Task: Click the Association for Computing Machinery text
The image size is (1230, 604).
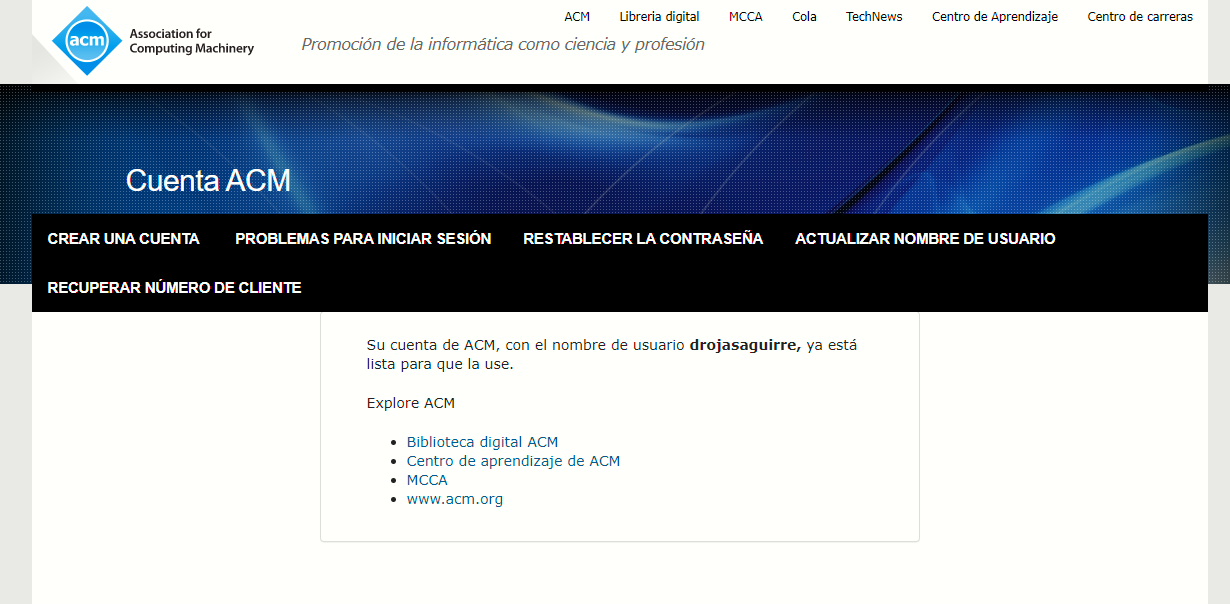Action: click(x=192, y=41)
